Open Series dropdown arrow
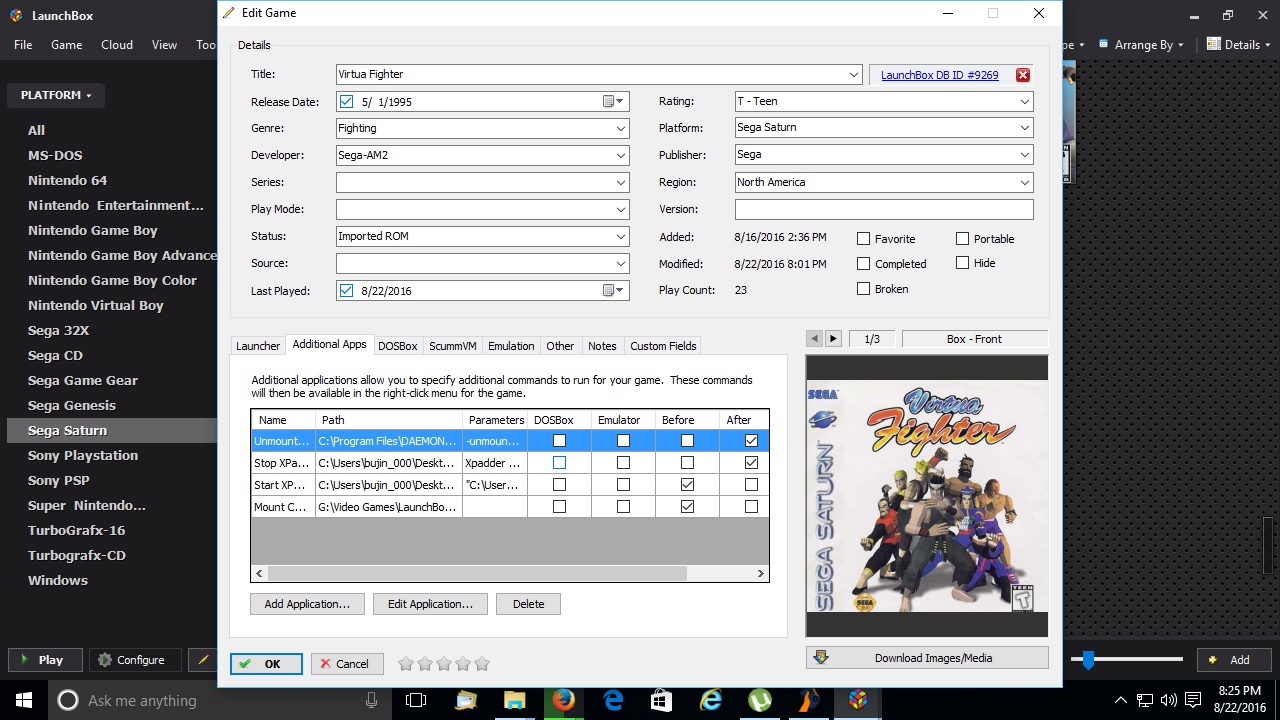The image size is (1280, 720). coord(621,182)
